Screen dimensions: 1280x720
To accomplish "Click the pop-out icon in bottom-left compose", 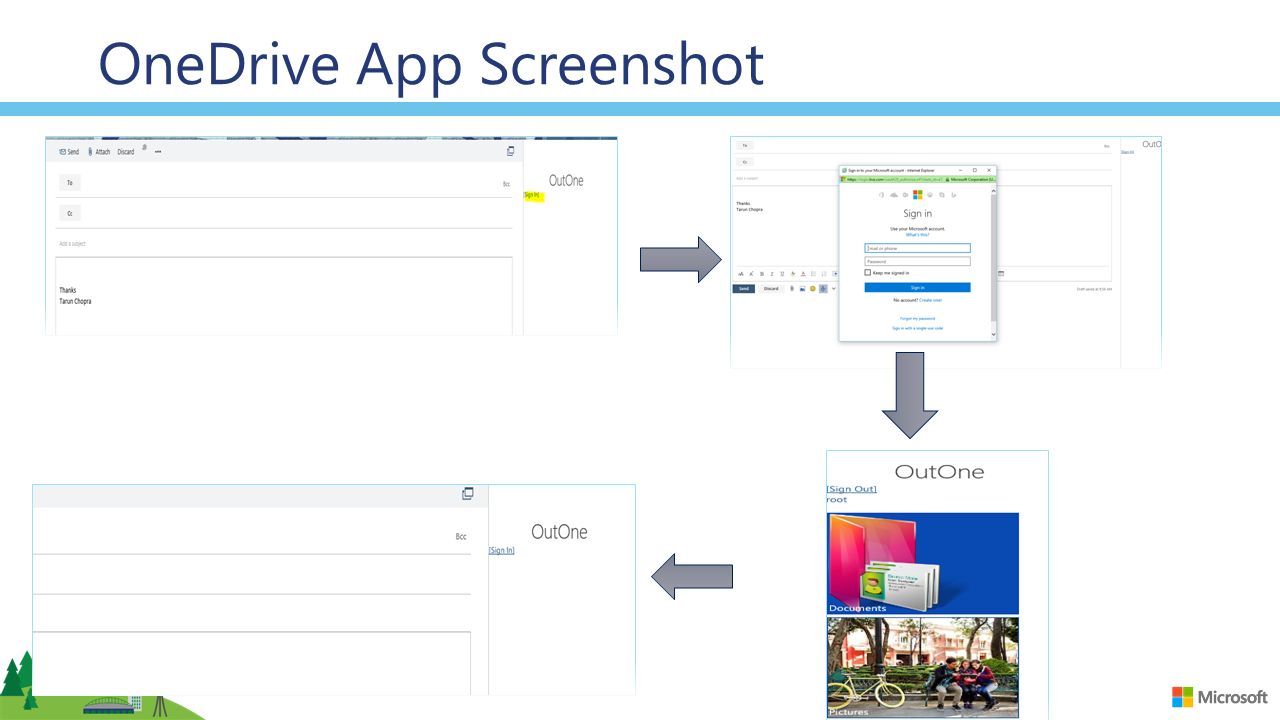I will 467,494.
